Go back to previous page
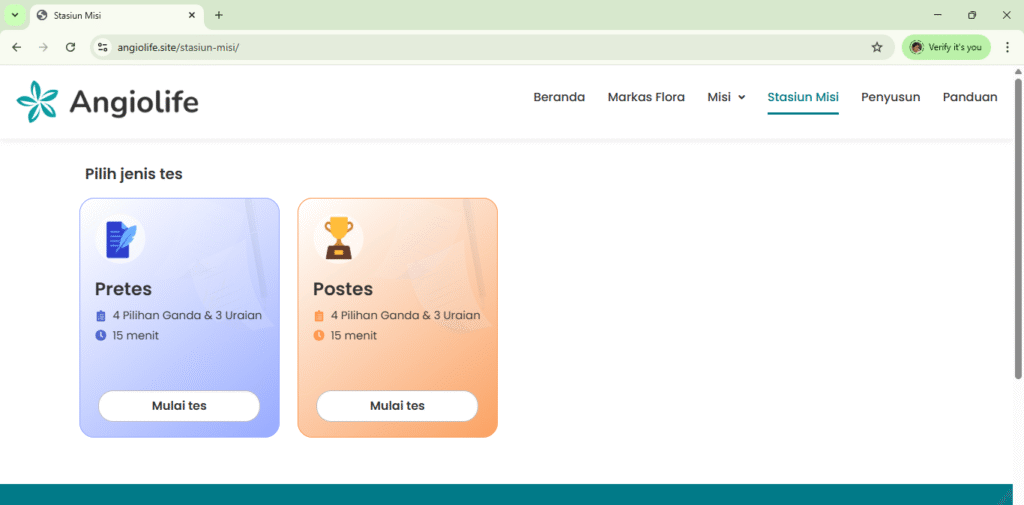 pyautogui.click(x=16, y=47)
